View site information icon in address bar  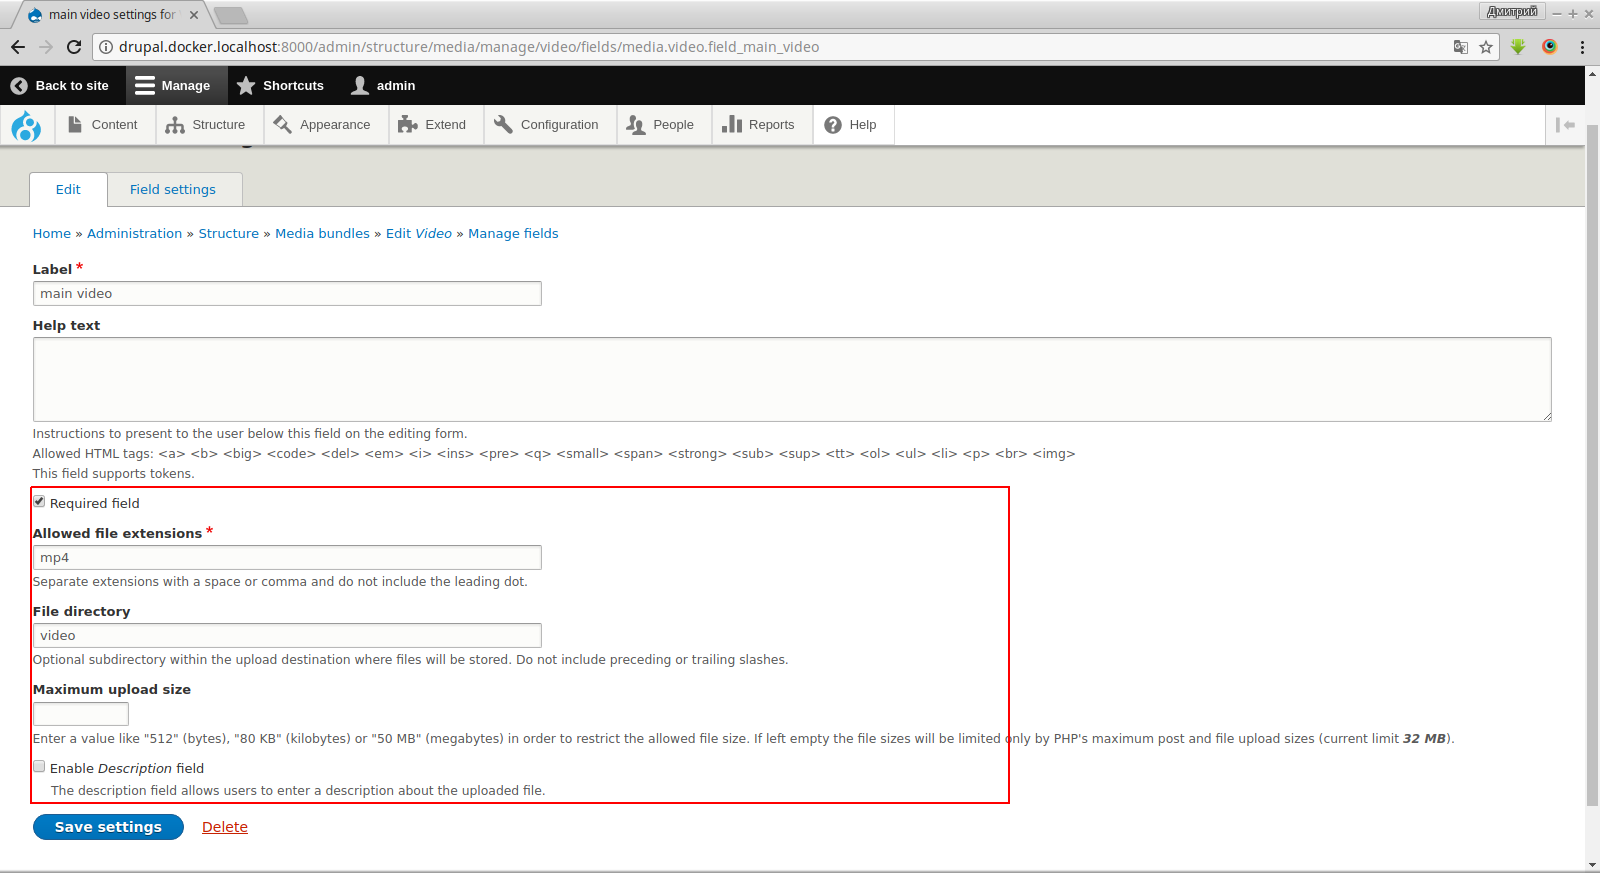click(x=106, y=47)
